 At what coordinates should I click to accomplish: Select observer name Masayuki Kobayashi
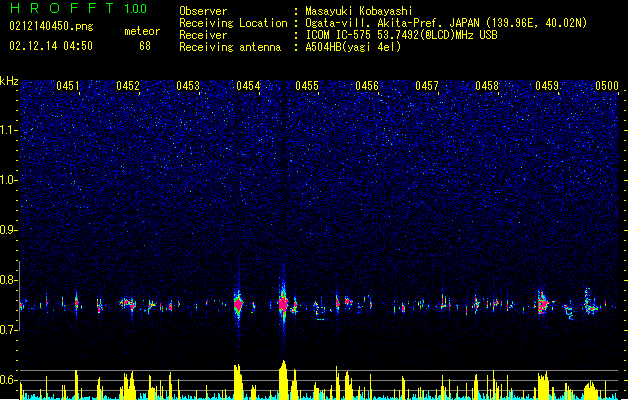coord(358,11)
